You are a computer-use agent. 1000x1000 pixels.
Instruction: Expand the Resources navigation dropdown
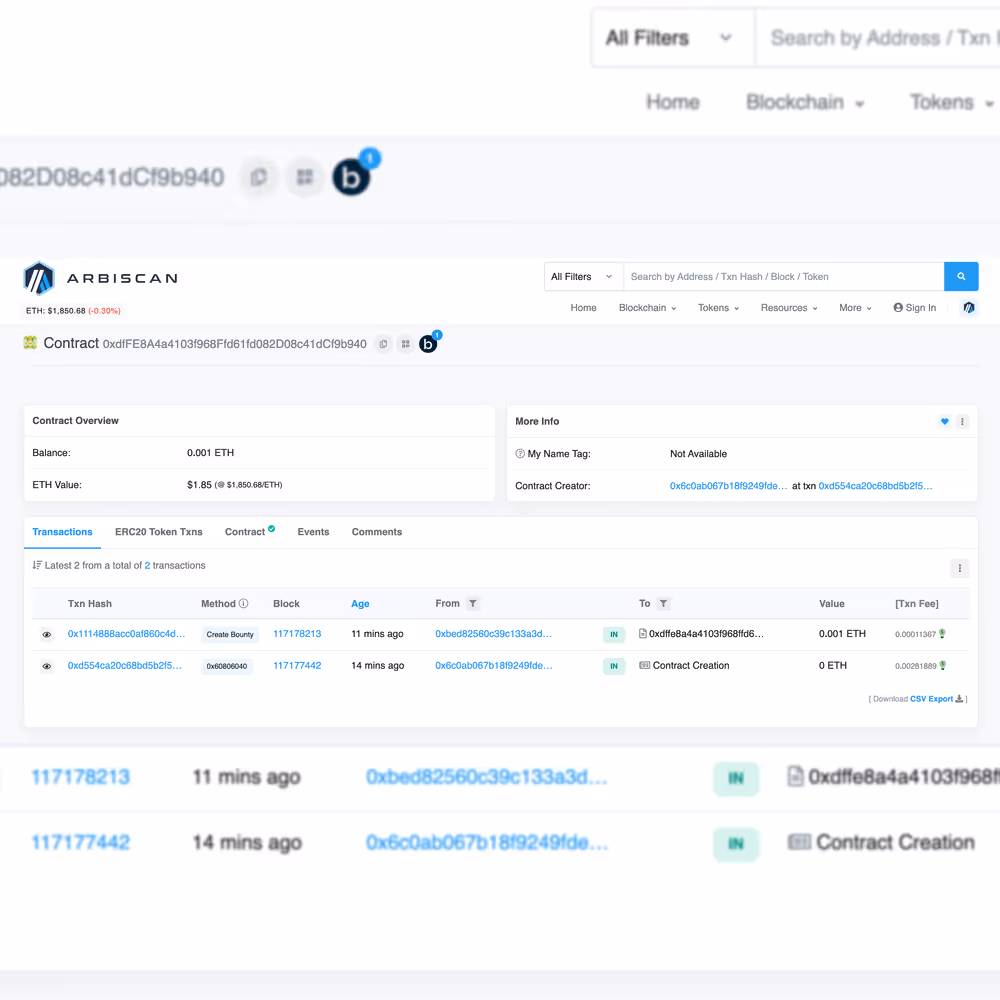[788, 308]
